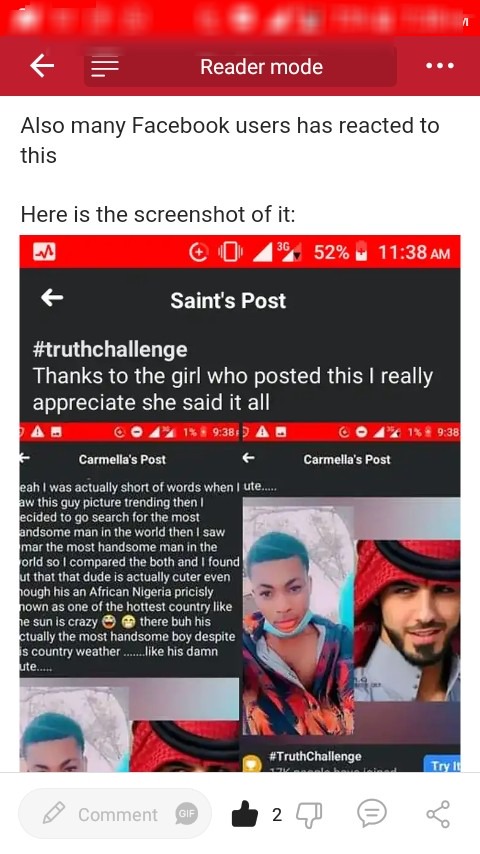Tap the like count number 2
480x854 pixels.
(x=277, y=814)
